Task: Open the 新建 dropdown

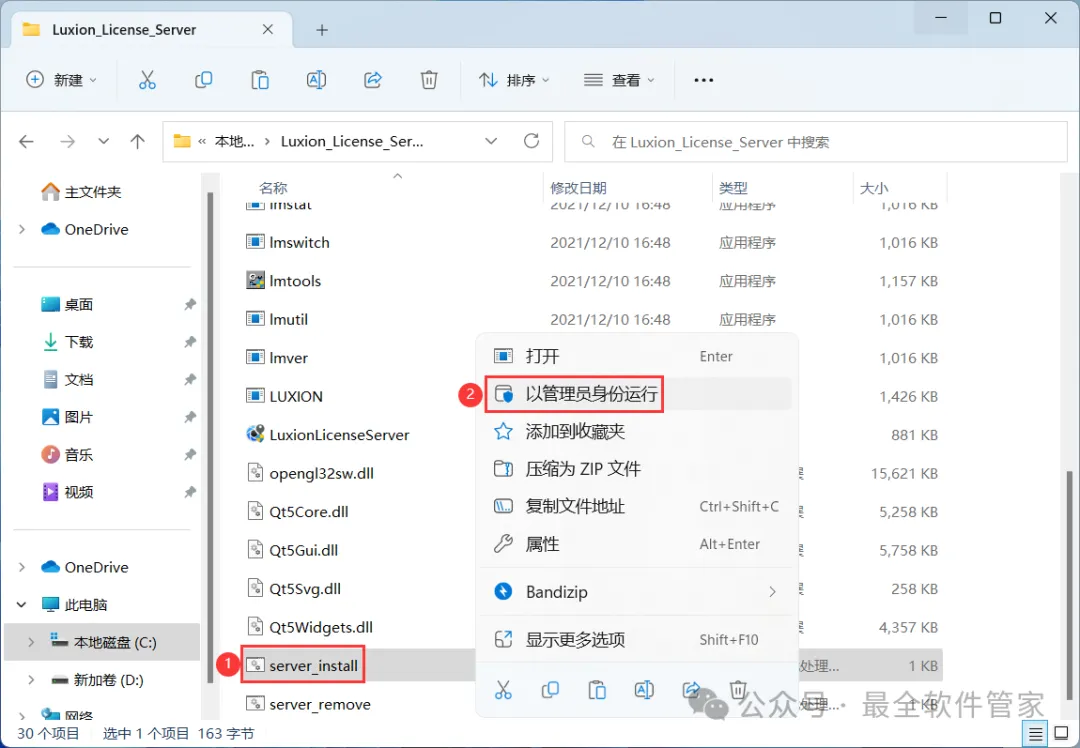Action: [61, 80]
